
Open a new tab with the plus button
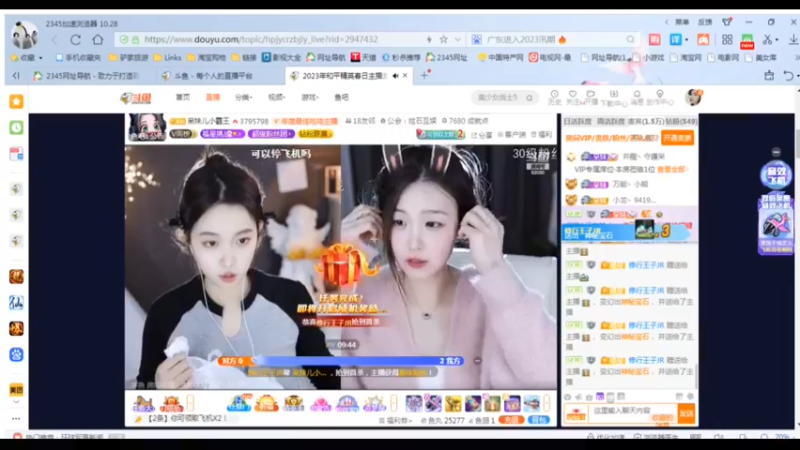point(424,76)
